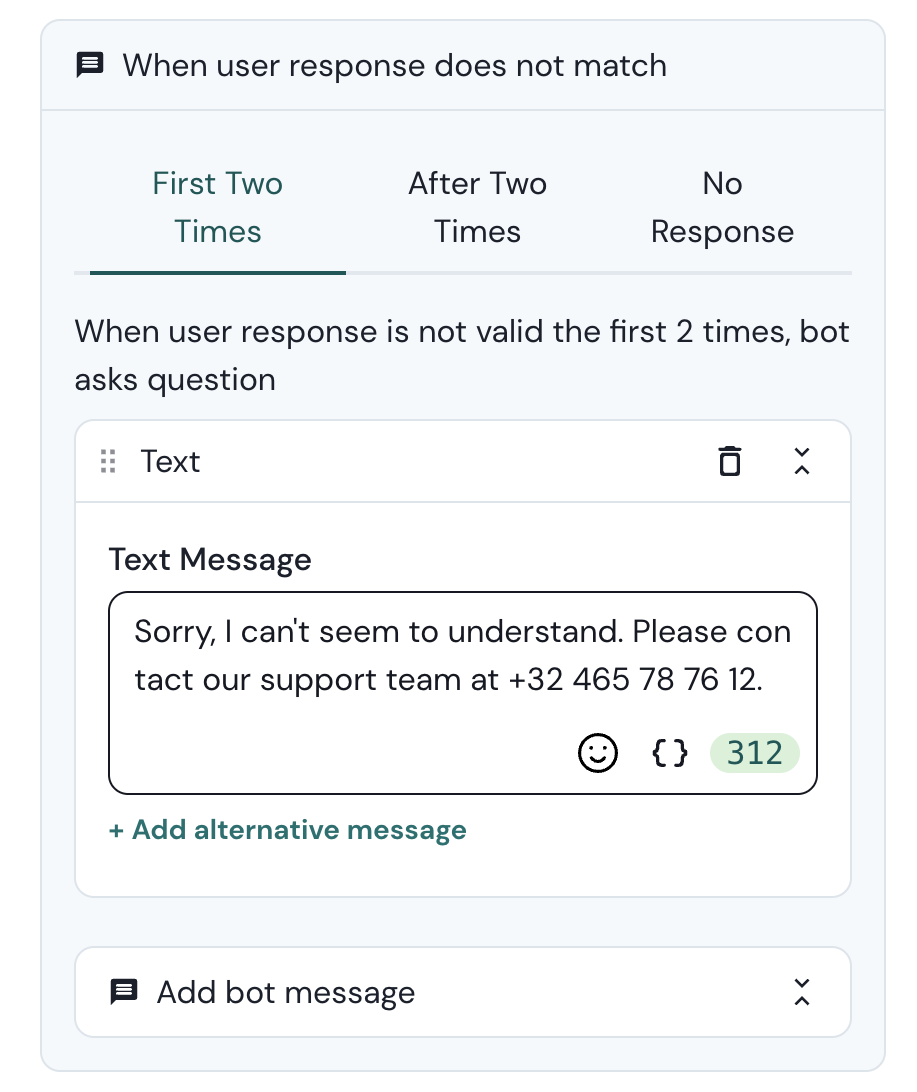Open the emoji picker in the message box
917x1092 pixels.
[598, 753]
